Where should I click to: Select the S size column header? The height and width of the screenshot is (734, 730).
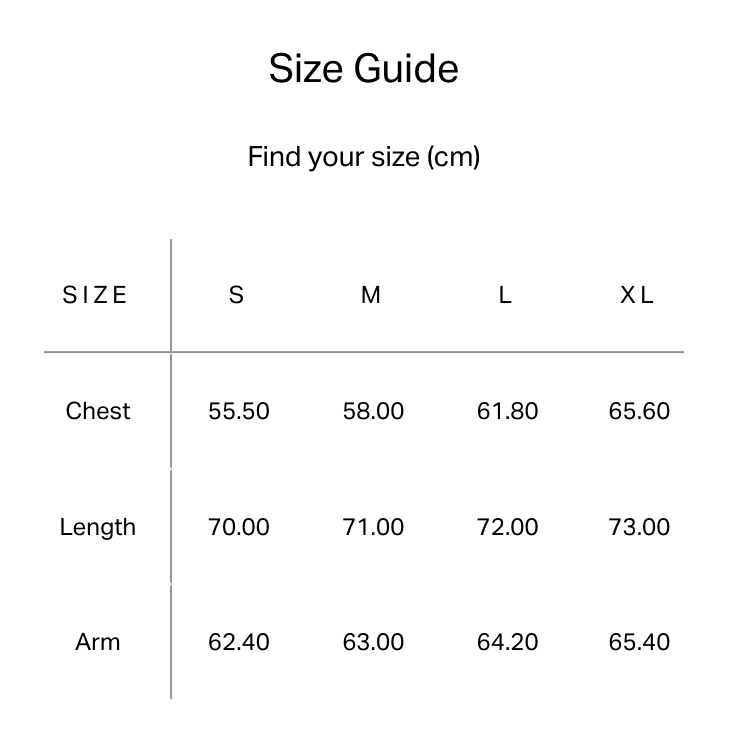coord(236,295)
